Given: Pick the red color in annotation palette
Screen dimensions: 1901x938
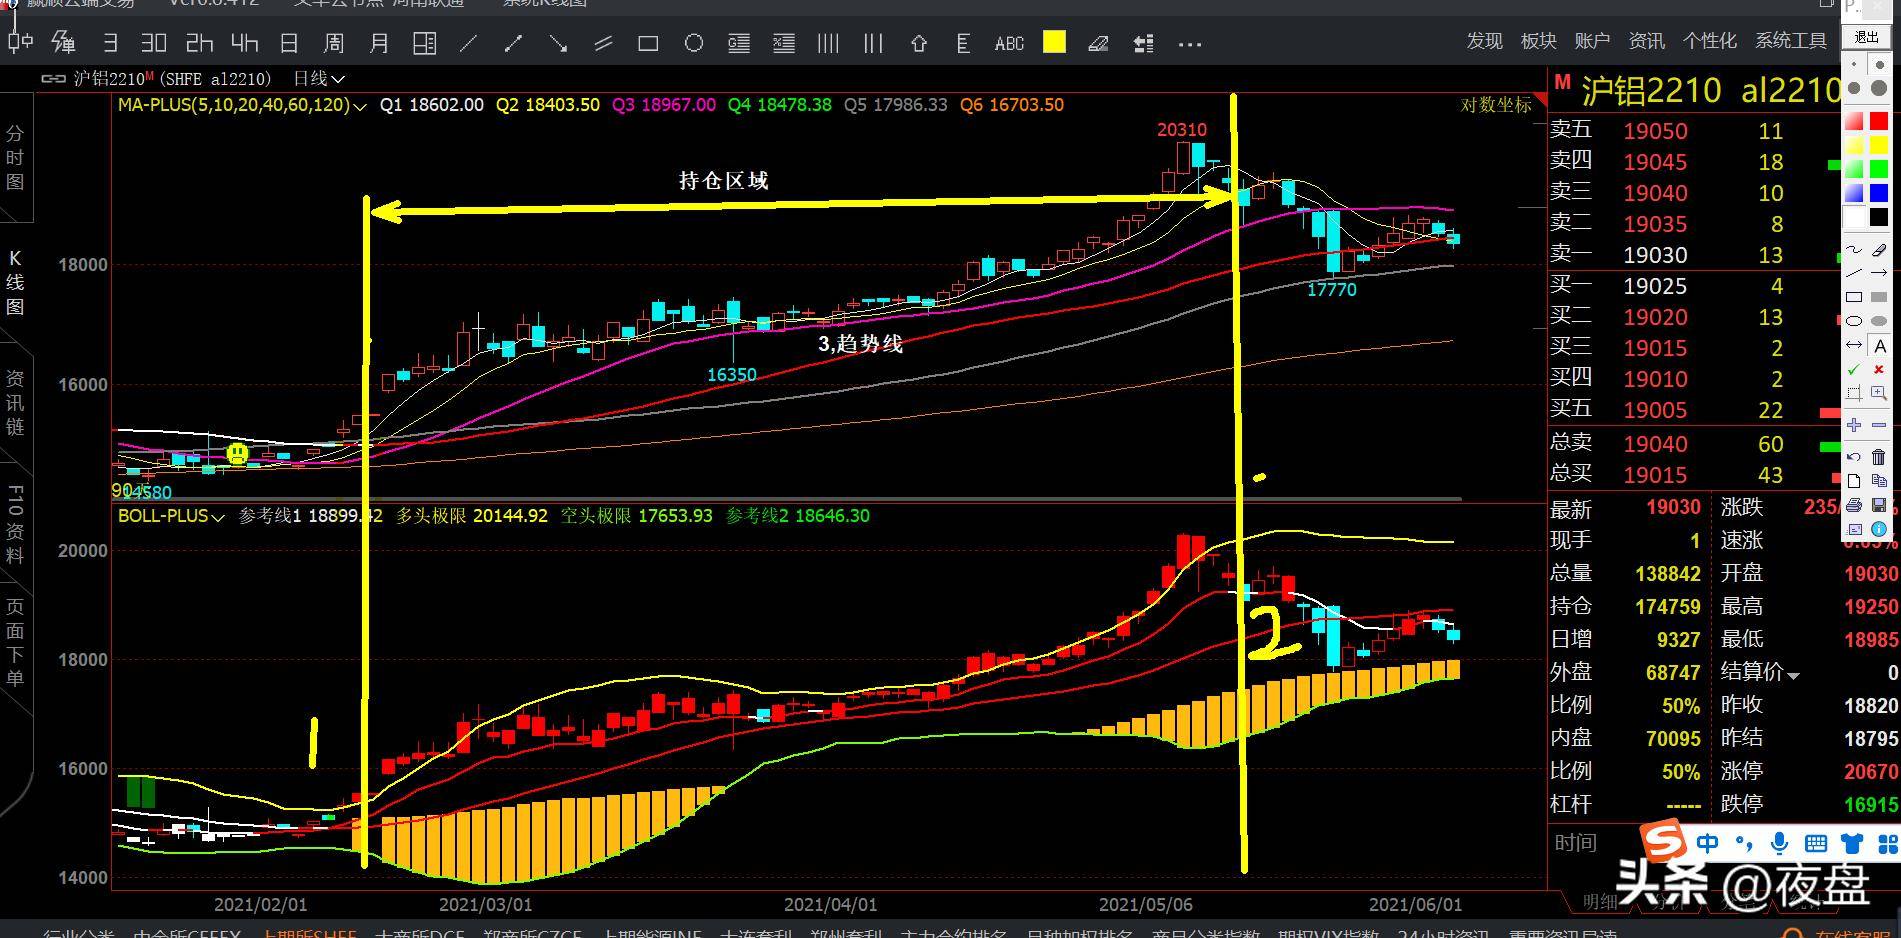Looking at the screenshot, I should tap(1879, 121).
